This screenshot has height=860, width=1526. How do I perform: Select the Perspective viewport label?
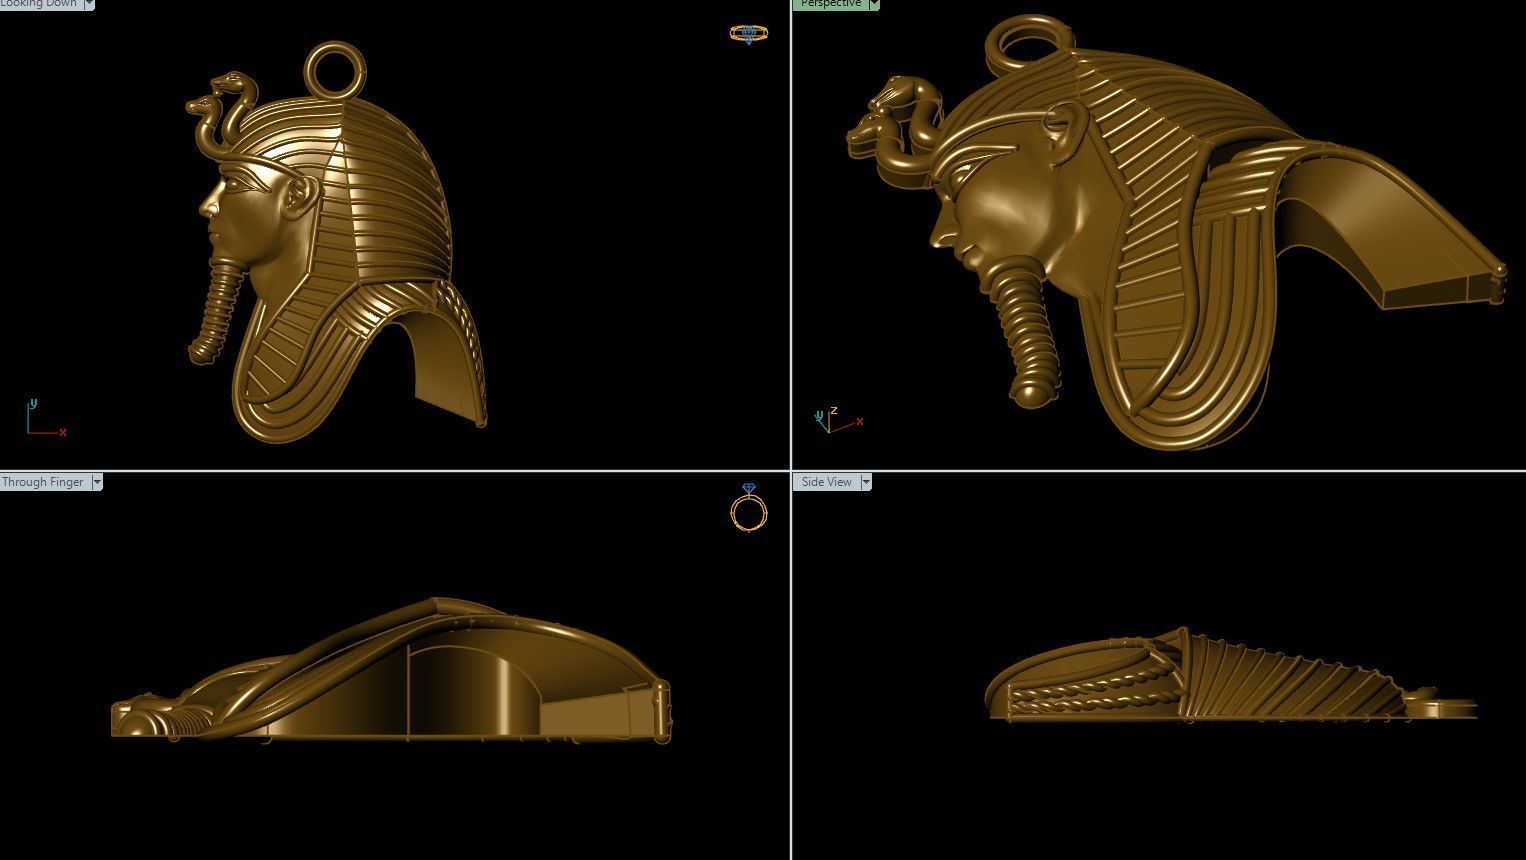coord(830,4)
